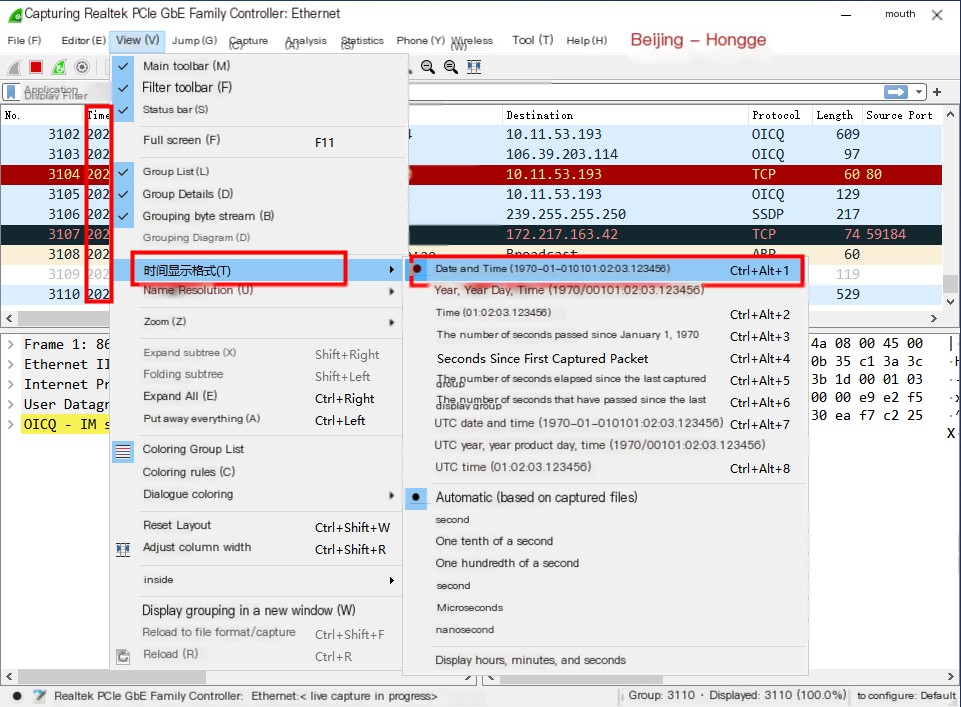Restart the current capture with green fin icon
The height and width of the screenshot is (707, 961).
(59, 67)
